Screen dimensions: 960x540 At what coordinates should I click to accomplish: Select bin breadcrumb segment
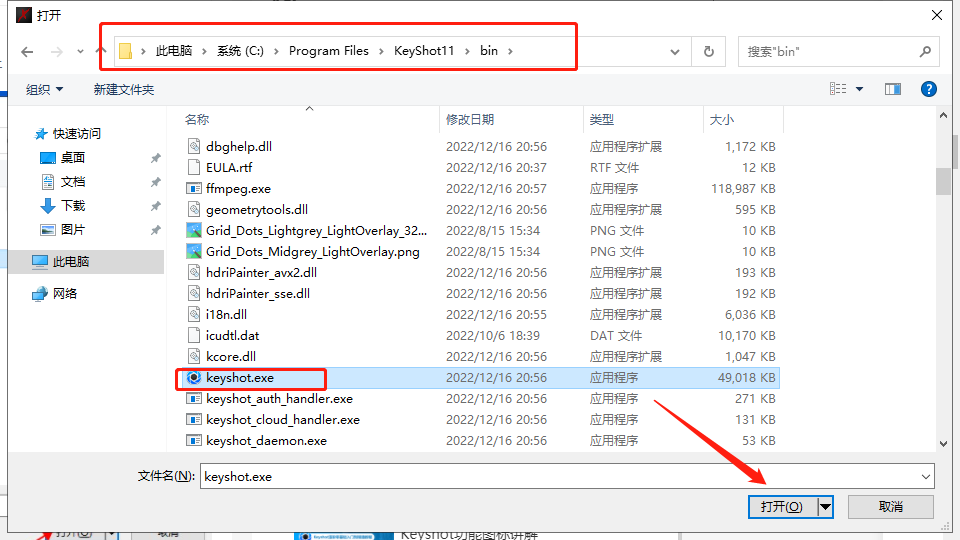pyautogui.click(x=489, y=51)
